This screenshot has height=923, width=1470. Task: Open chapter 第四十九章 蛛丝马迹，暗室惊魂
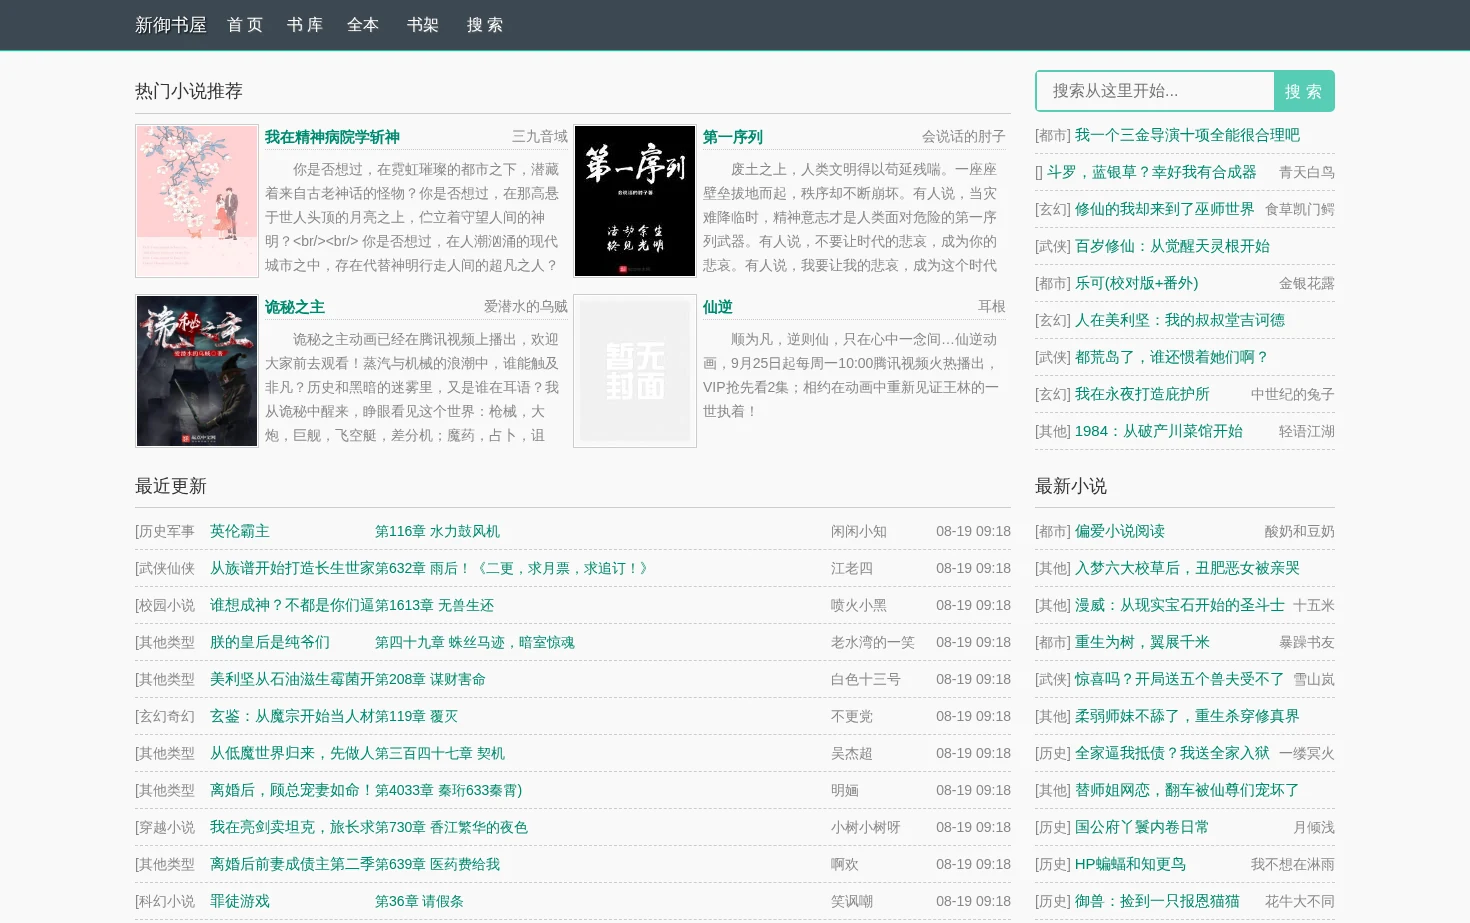click(x=475, y=642)
